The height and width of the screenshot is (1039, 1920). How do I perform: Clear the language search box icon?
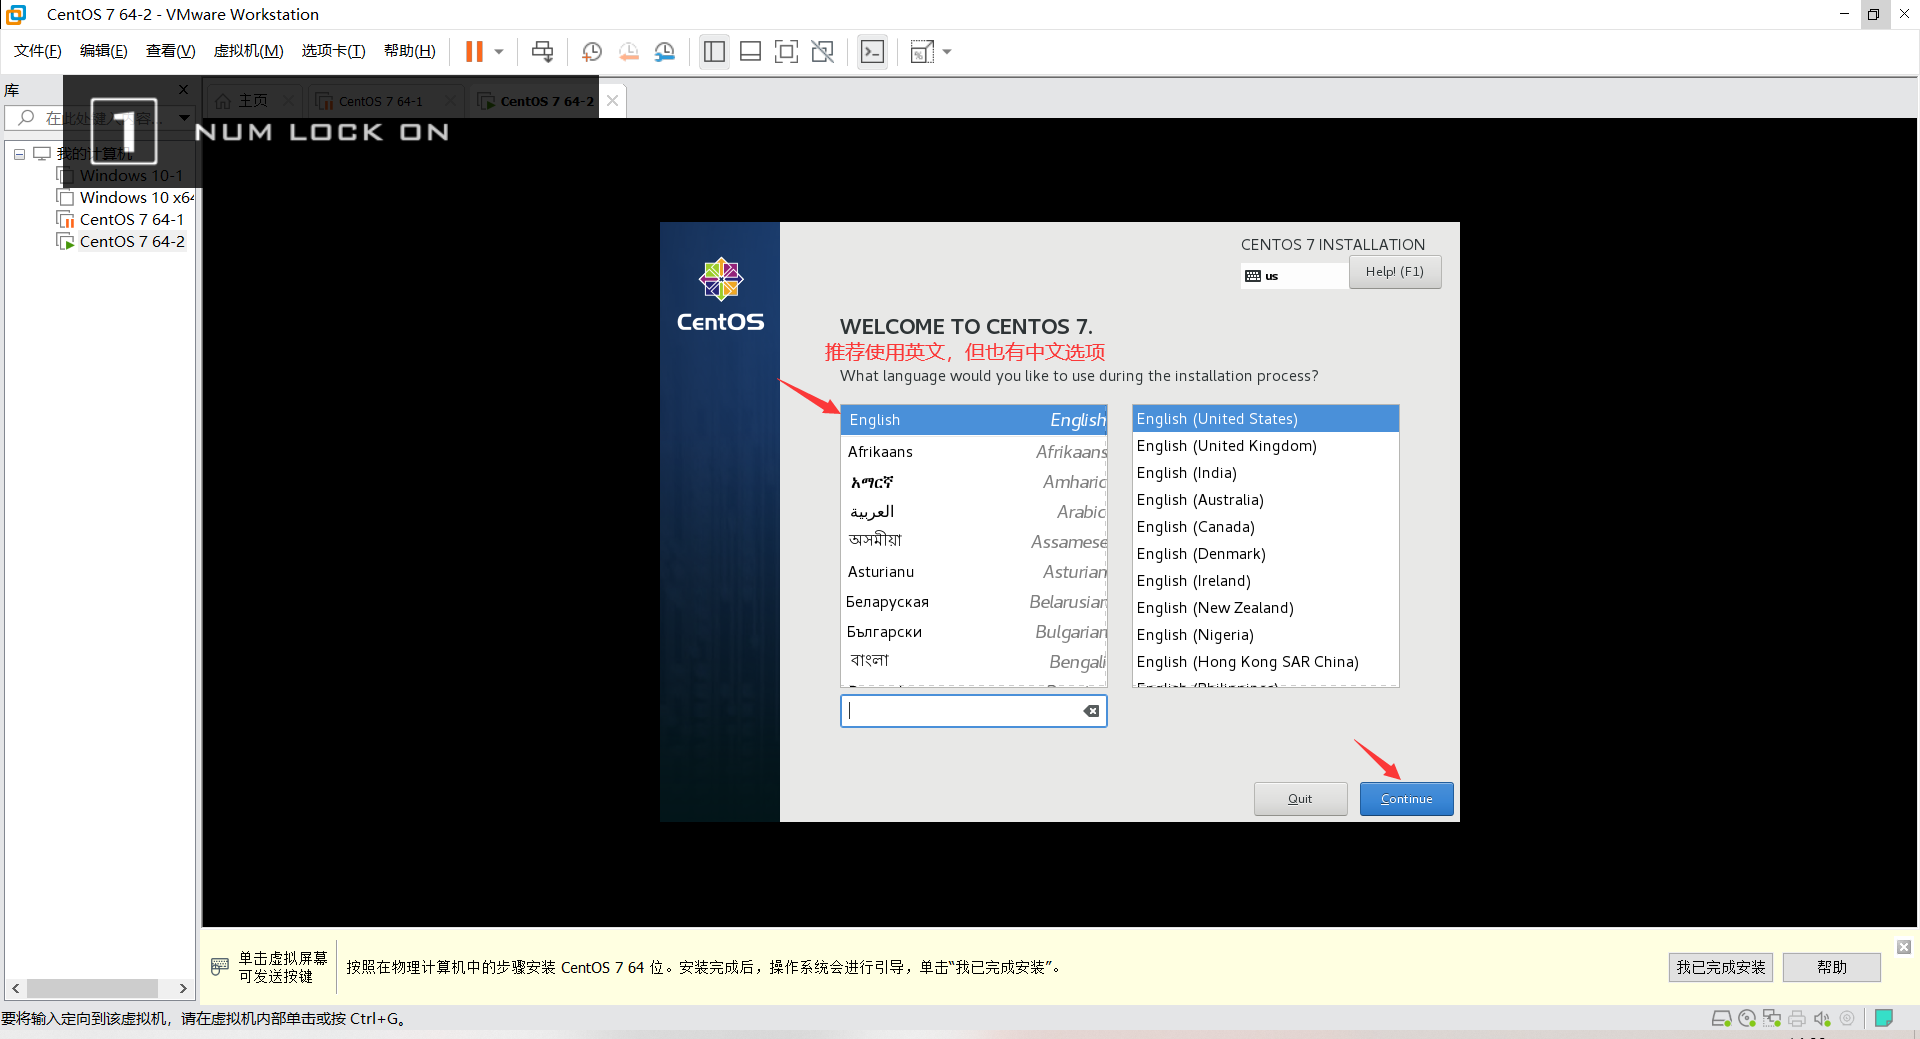(x=1091, y=711)
